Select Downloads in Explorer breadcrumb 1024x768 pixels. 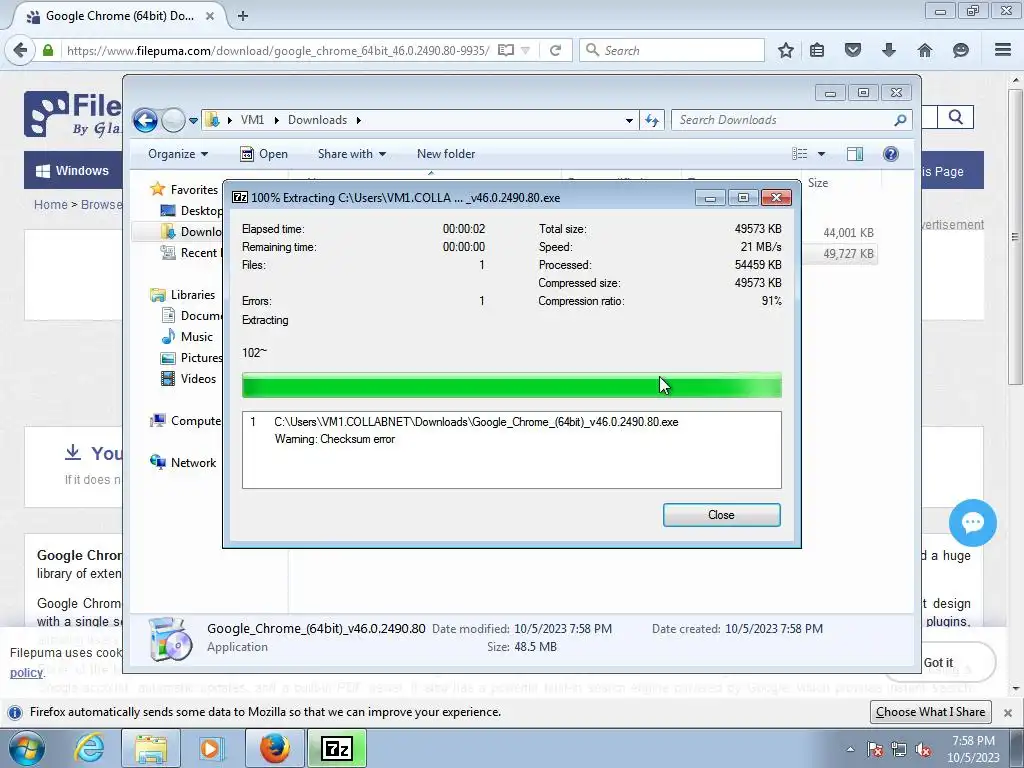317,120
